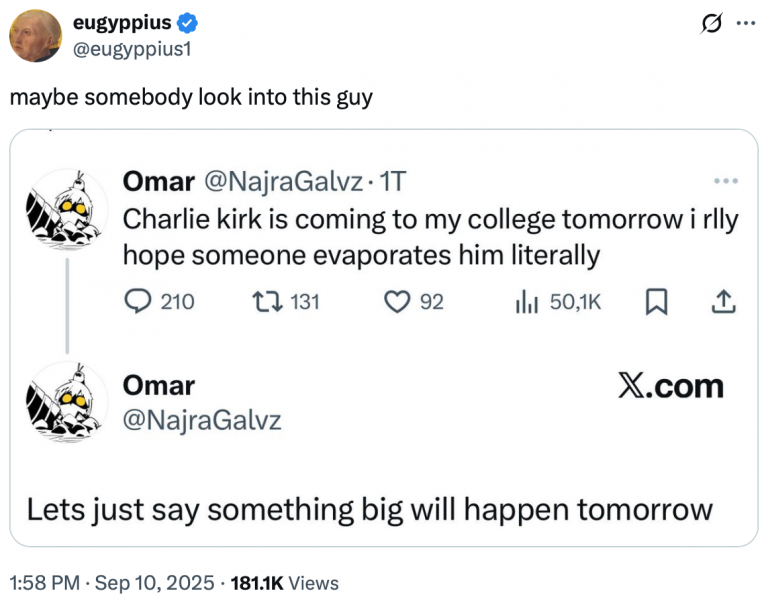Click Omar's top avatar thumbnail
The width and height of the screenshot is (768, 599).
[x=67, y=210]
